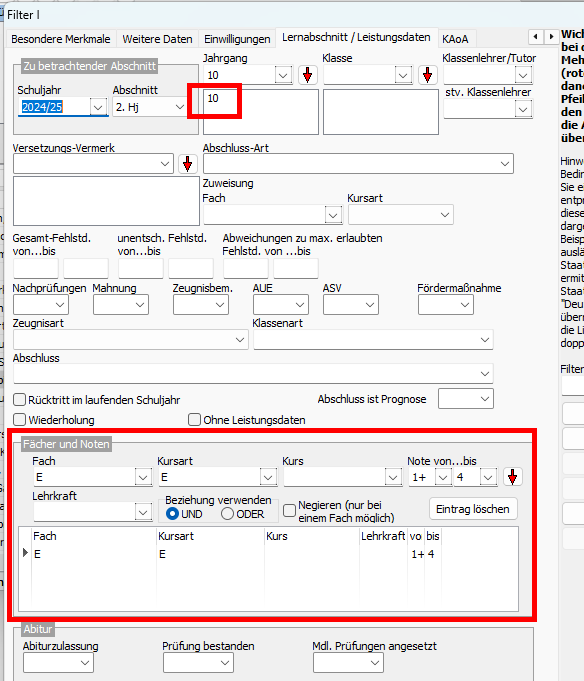
Task: Select the ODER radio button
Action: 227,514
